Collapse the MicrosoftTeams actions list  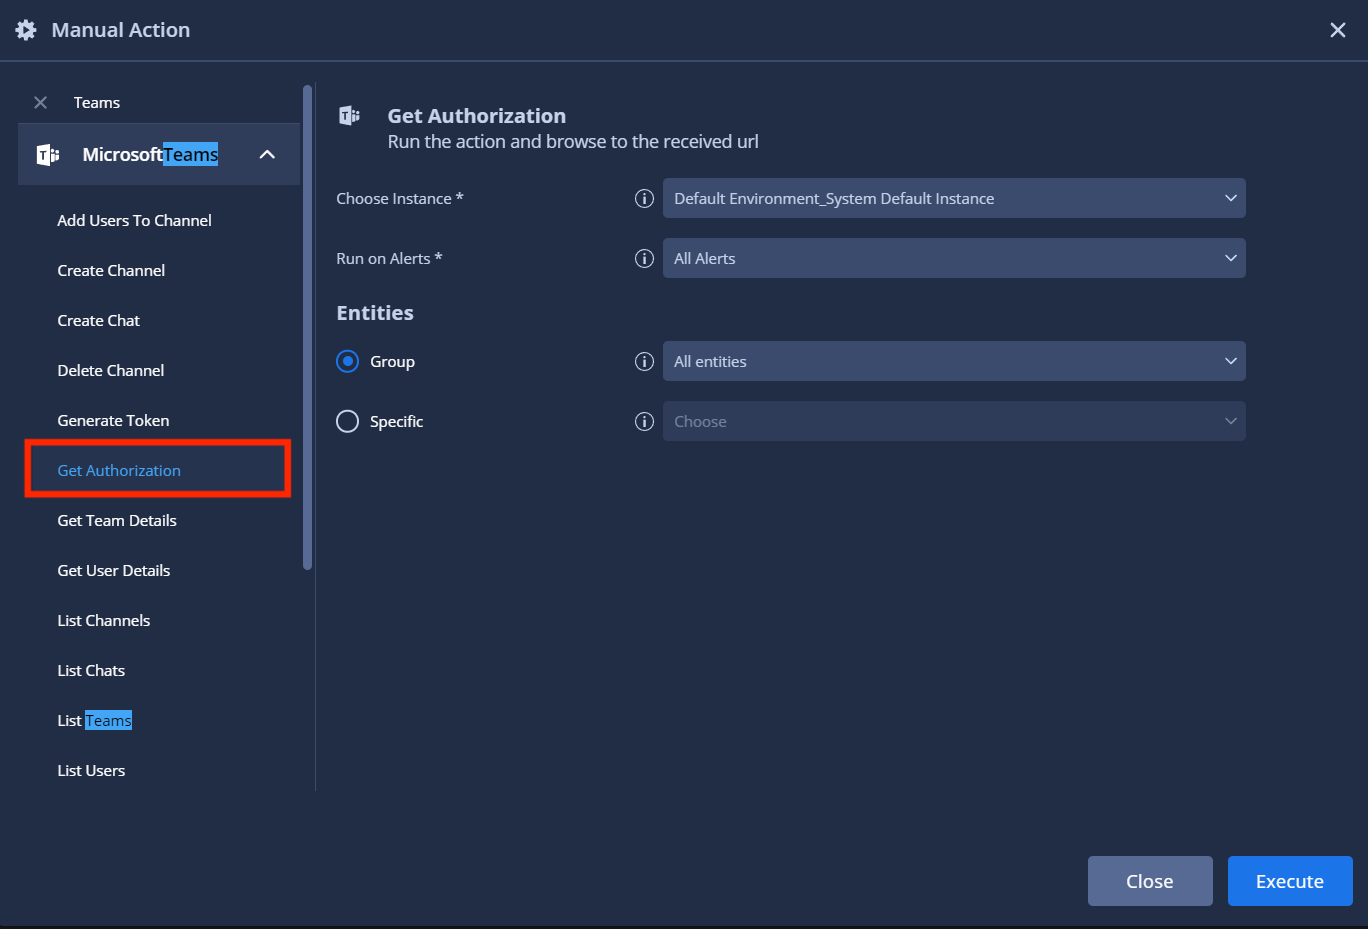pos(267,155)
